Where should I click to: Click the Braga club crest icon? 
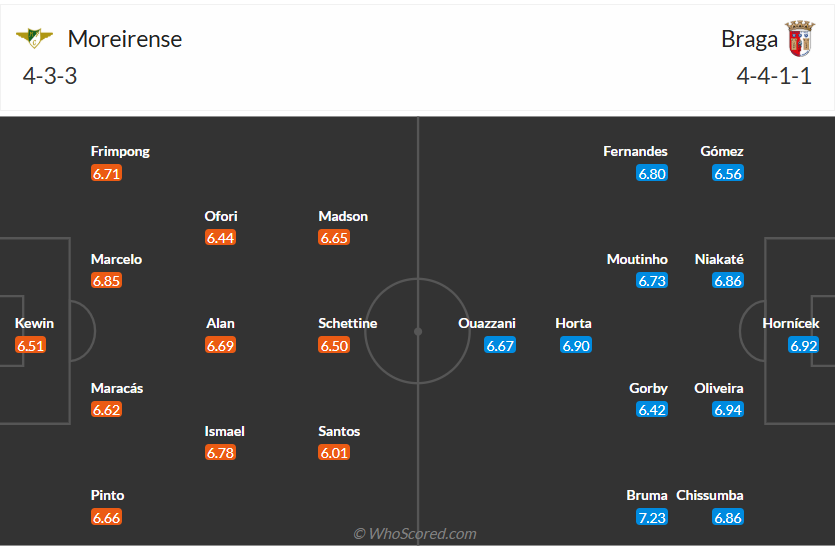tap(799, 38)
